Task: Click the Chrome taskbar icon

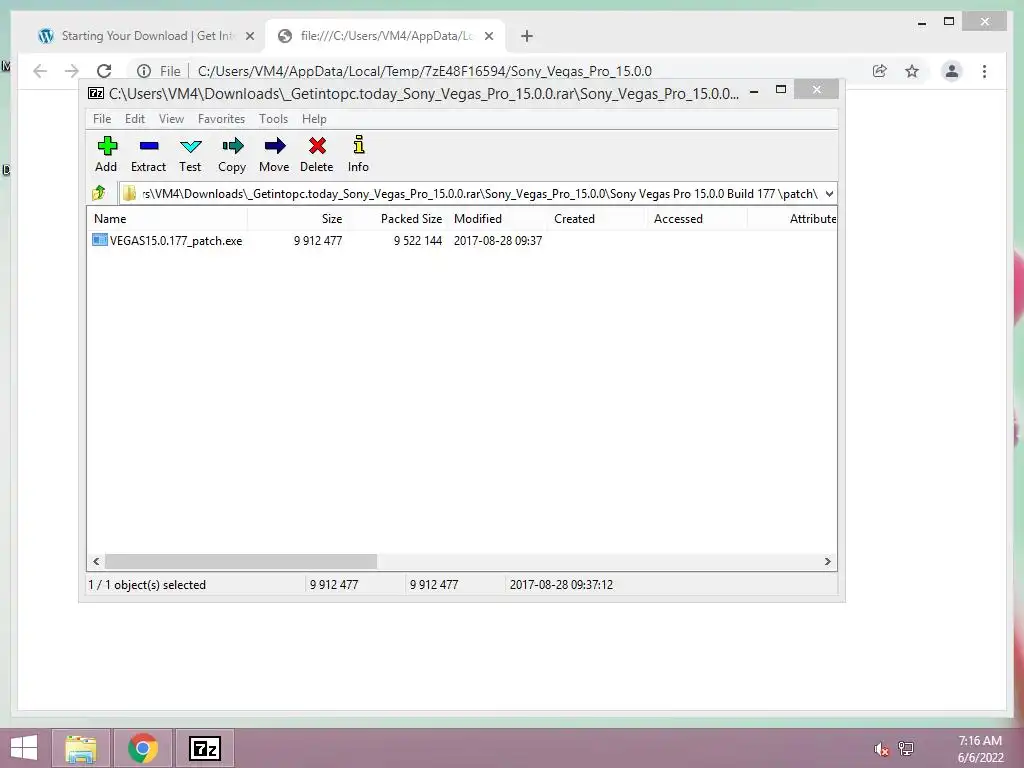Action: (x=143, y=748)
